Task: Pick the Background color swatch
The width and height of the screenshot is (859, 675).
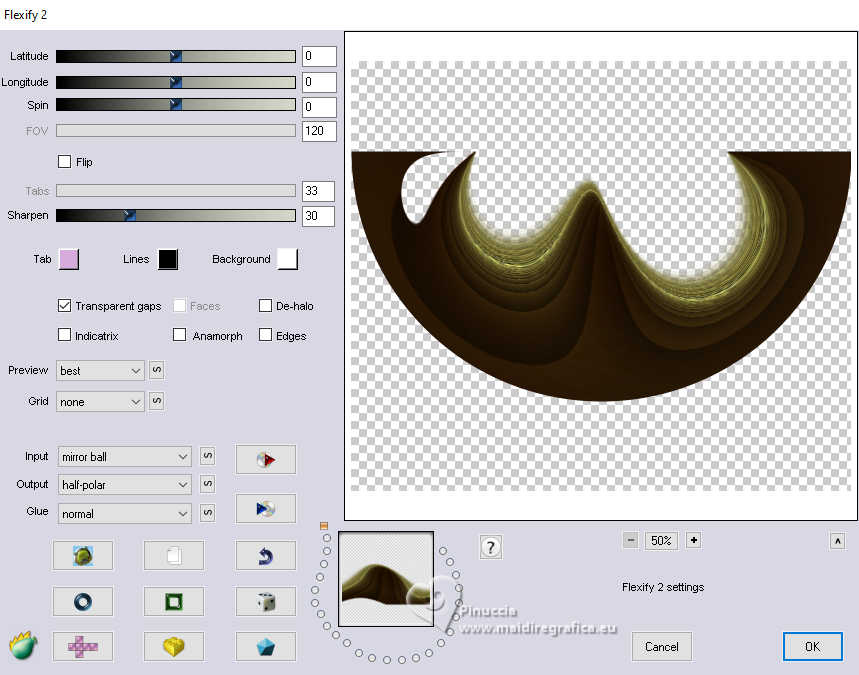Action: pyautogui.click(x=288, y=259)
